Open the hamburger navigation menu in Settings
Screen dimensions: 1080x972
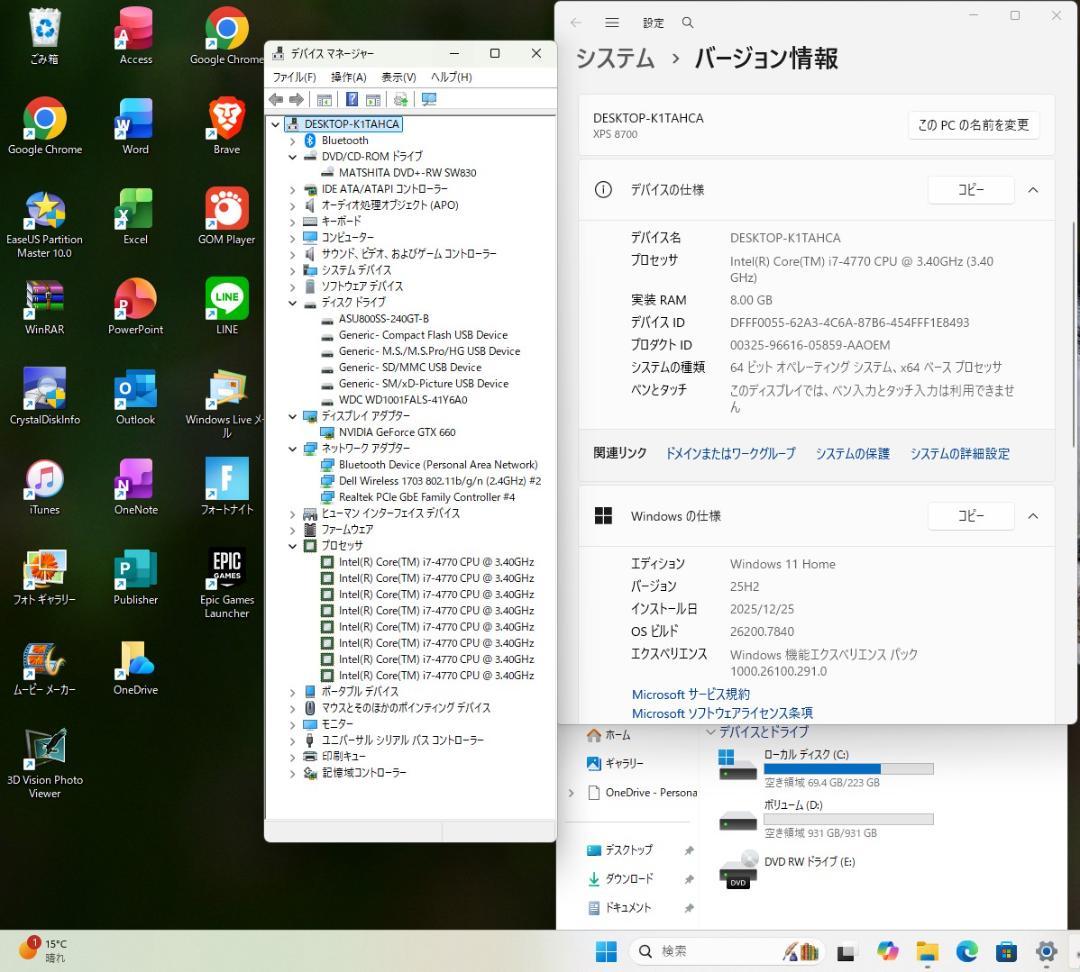612,23
